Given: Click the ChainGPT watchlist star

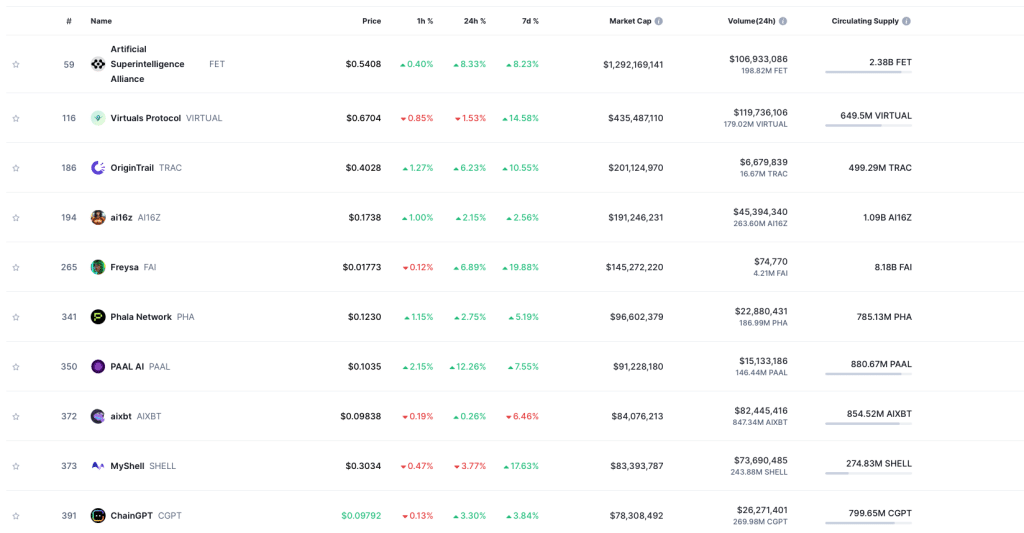Looking at the screenshot, I should pos(16,515).
